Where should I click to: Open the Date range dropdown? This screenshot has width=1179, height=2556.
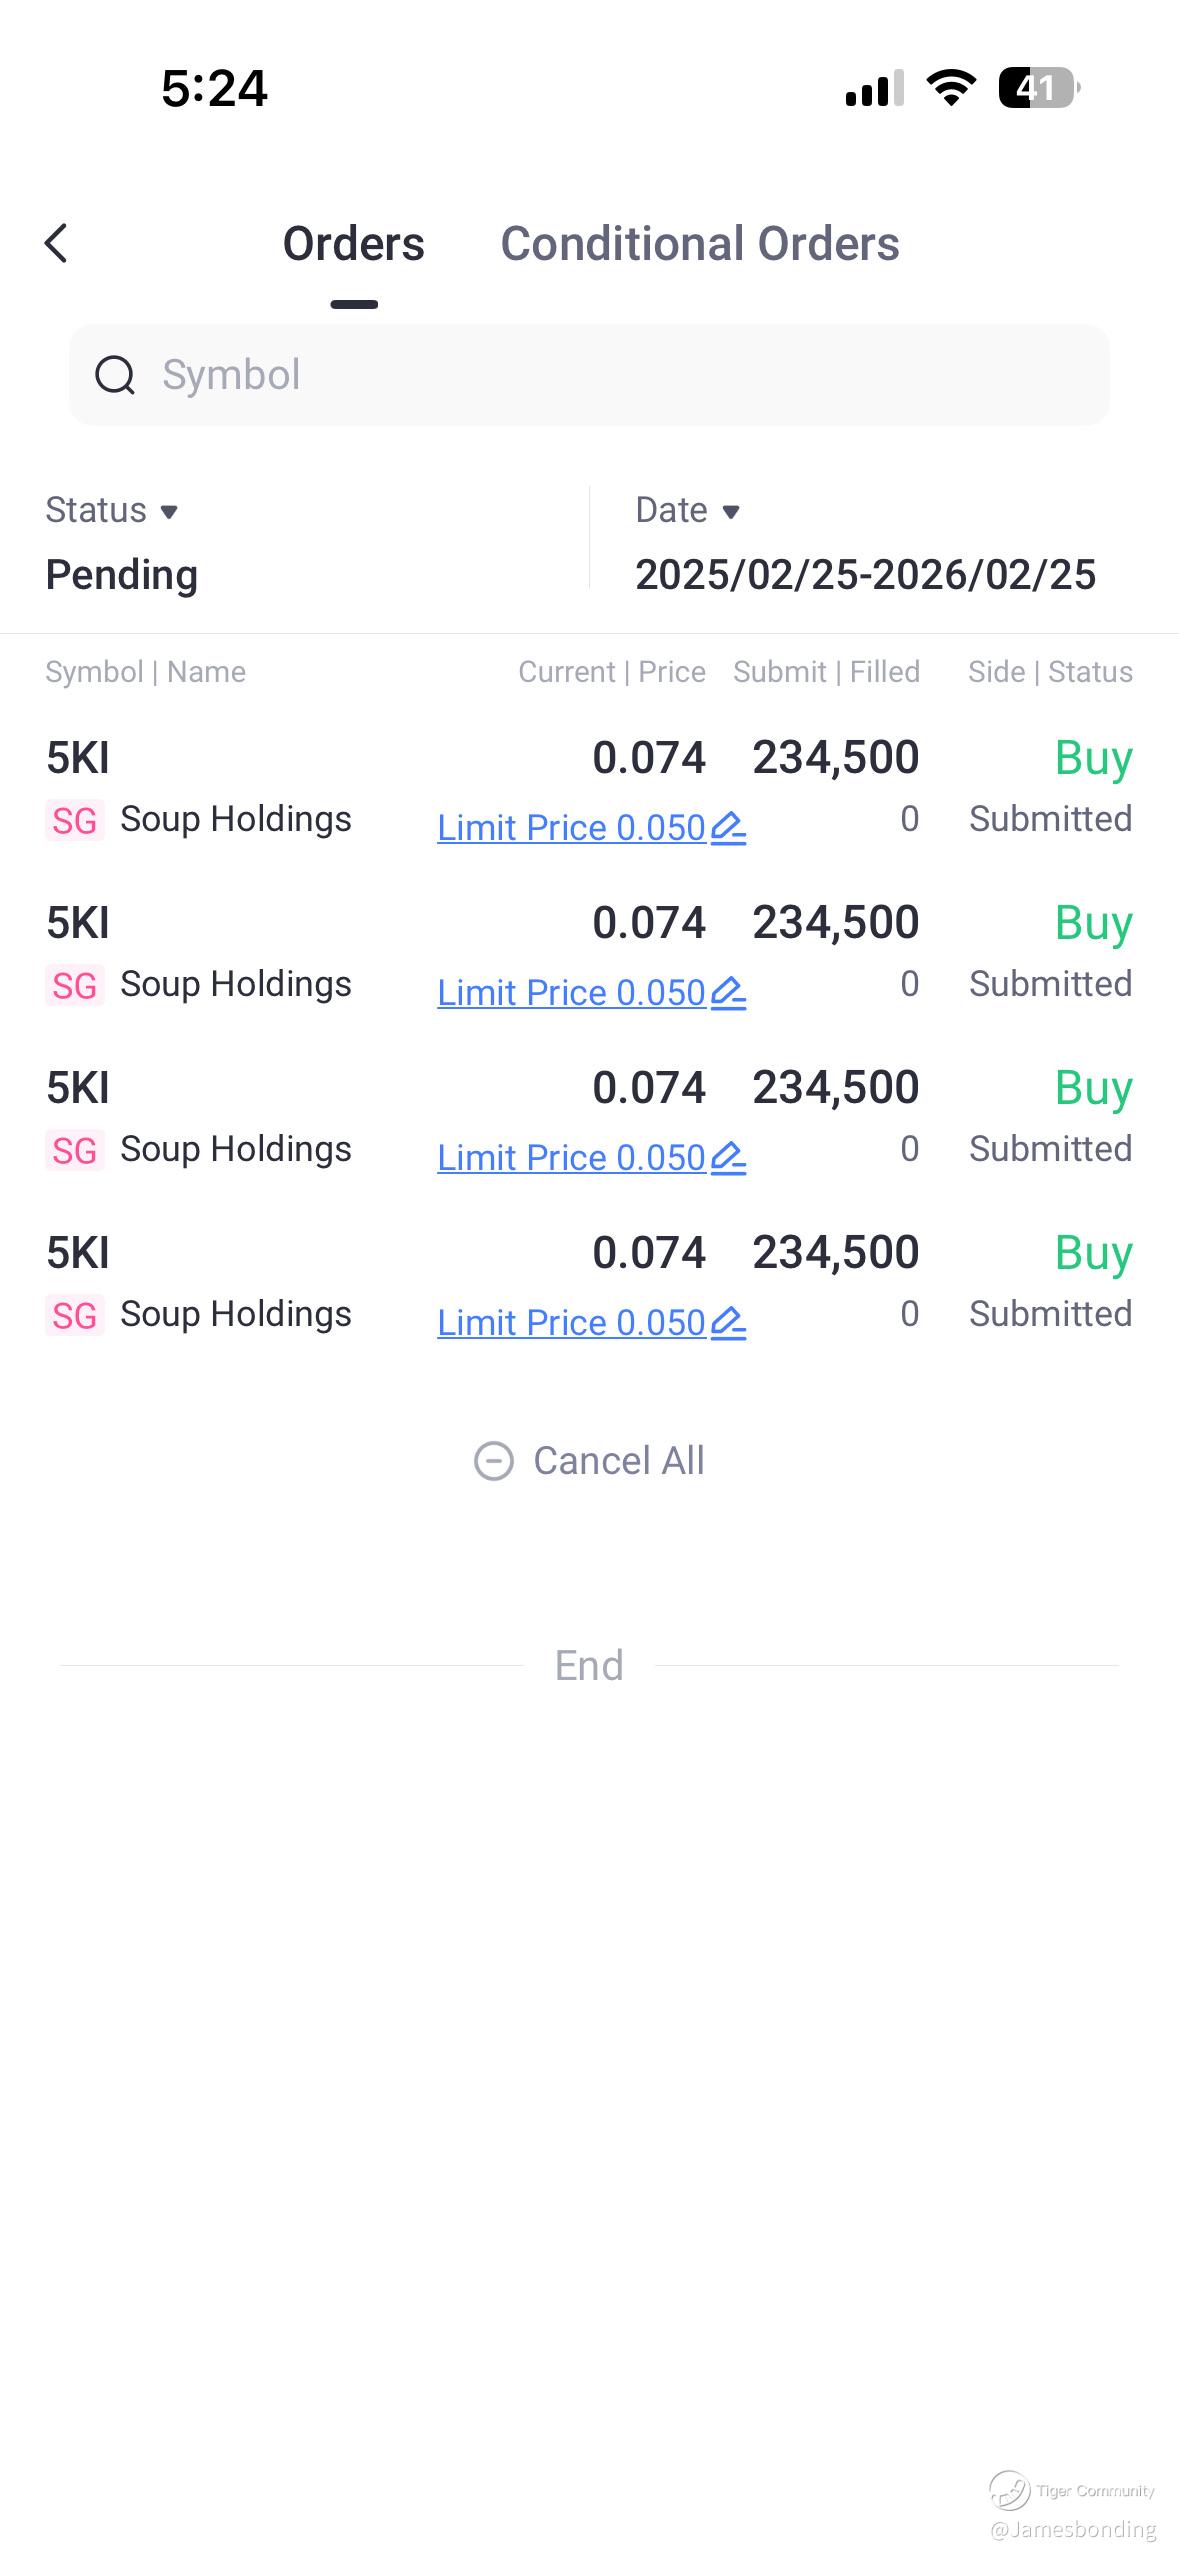pos(688,510)
